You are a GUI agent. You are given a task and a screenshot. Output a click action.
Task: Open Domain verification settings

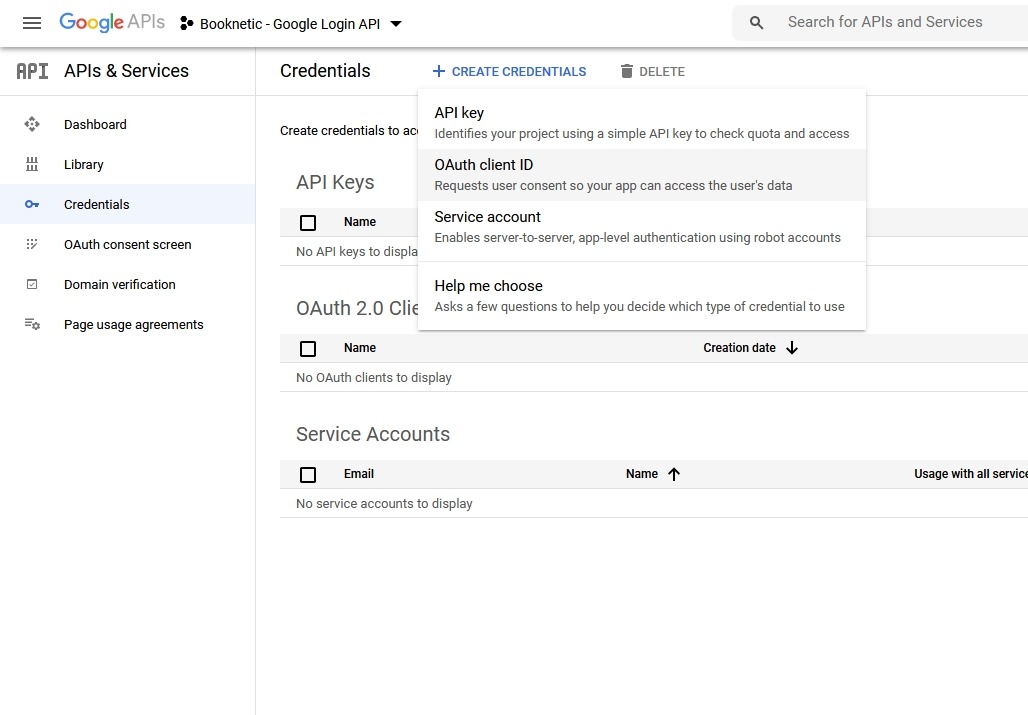119,284
